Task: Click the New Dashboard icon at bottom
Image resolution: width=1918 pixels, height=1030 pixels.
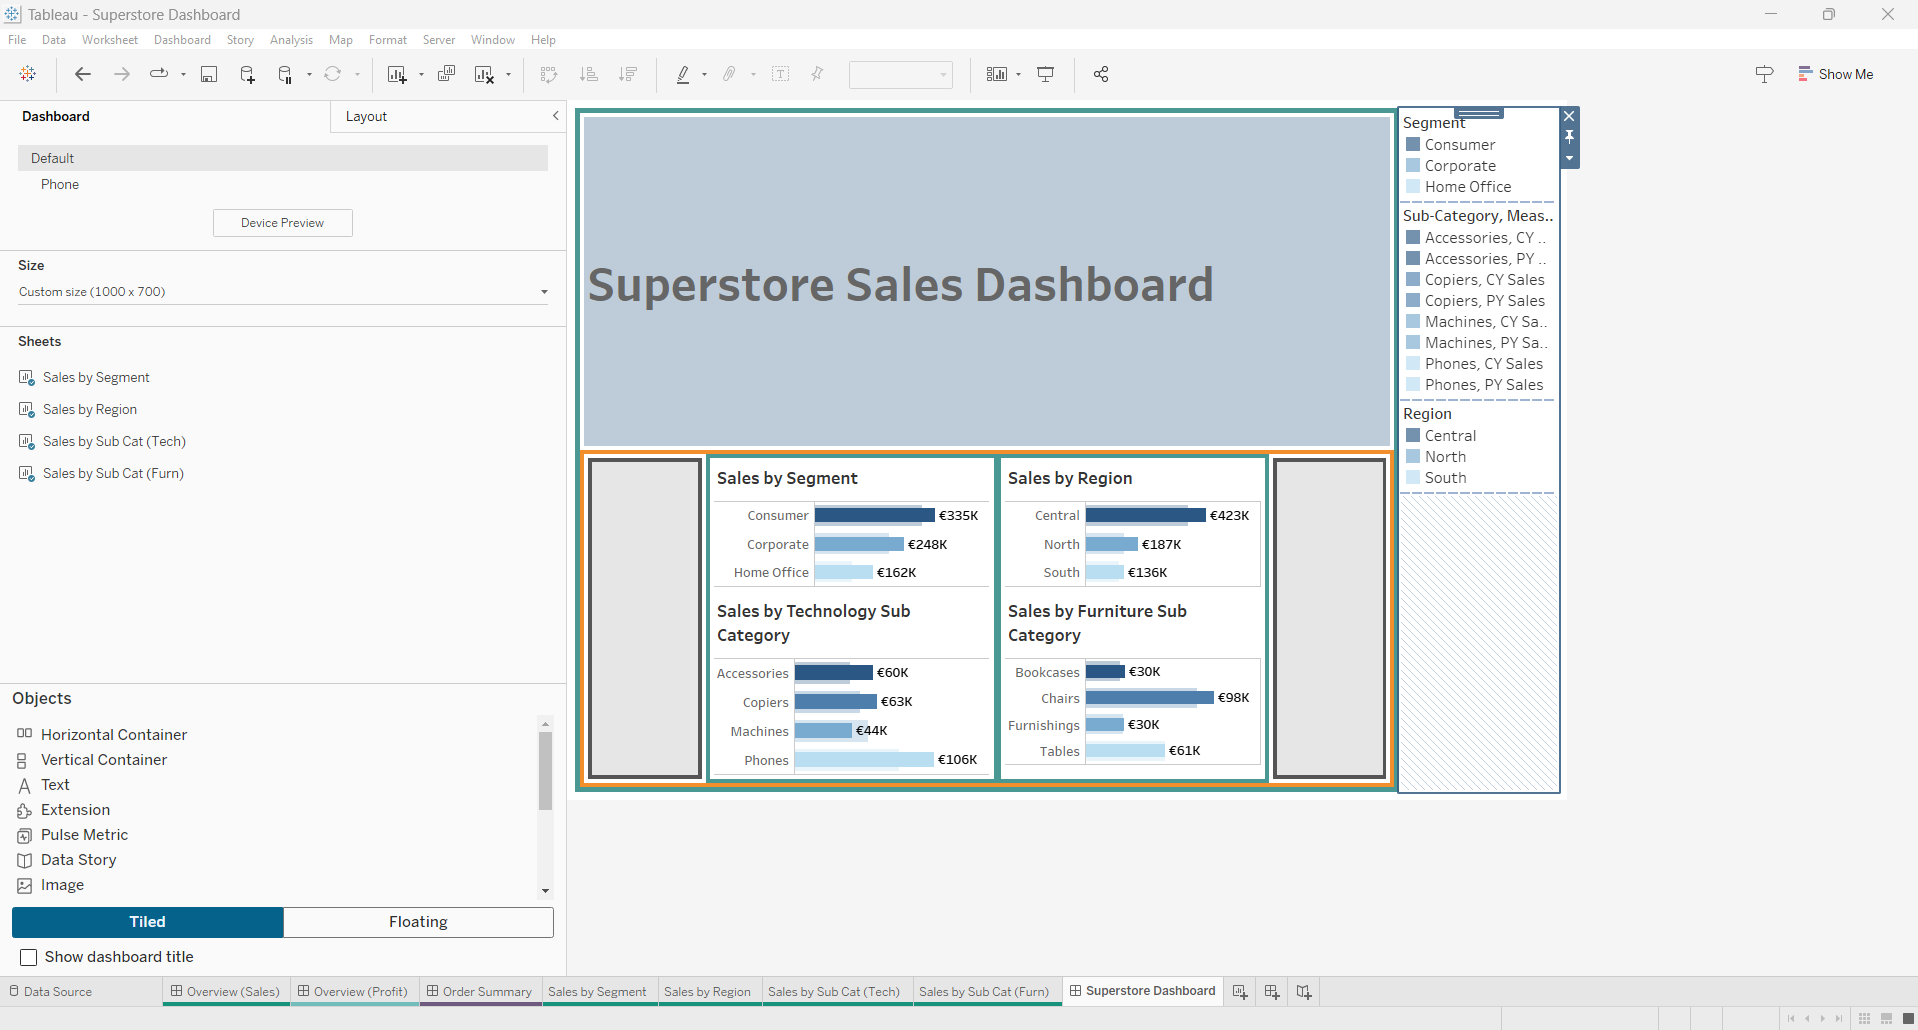Action: pyautogui.click(x=1272, y=992)
